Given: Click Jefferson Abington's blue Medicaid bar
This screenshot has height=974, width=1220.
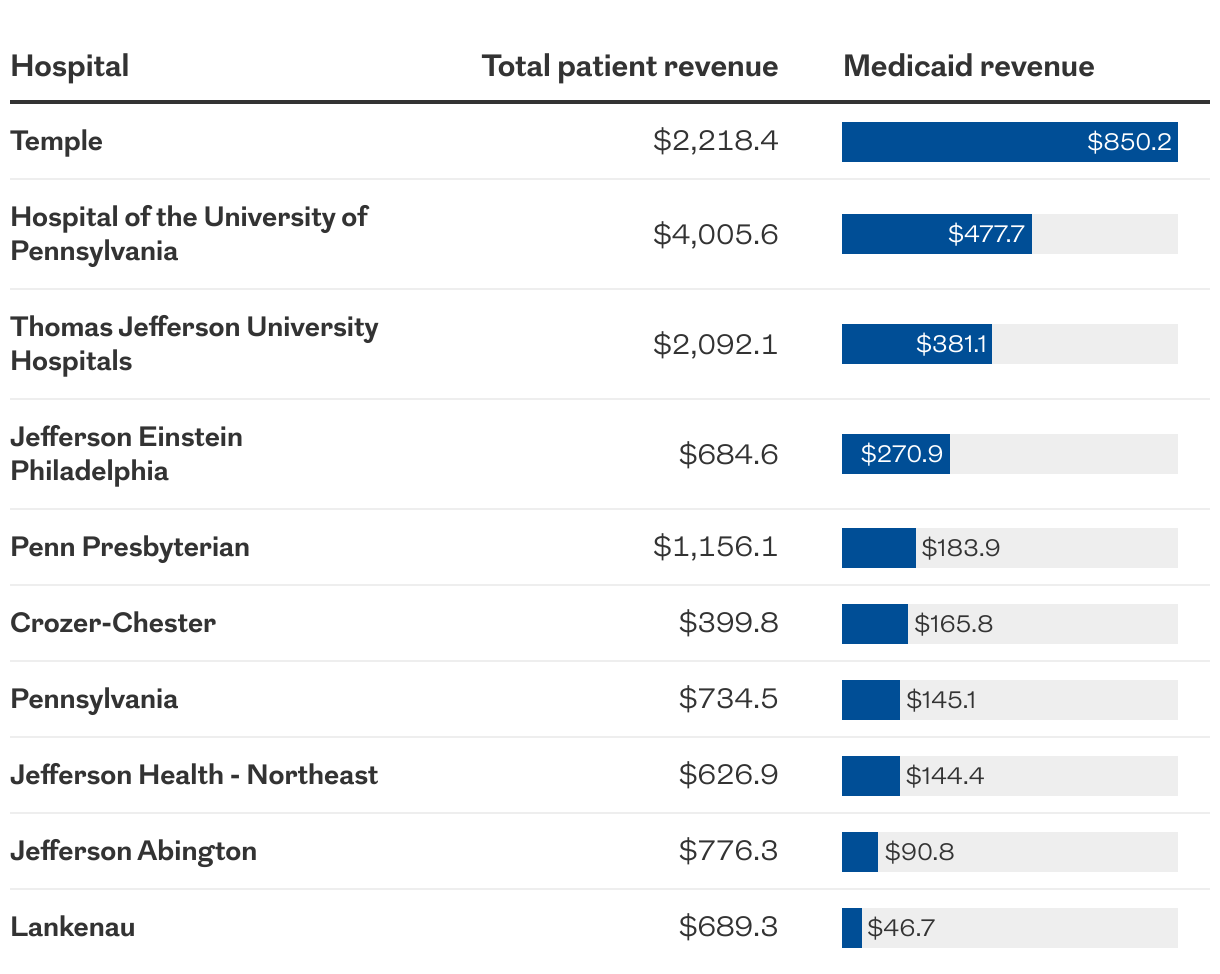Looking at the screenshot, I should [860, 852].
